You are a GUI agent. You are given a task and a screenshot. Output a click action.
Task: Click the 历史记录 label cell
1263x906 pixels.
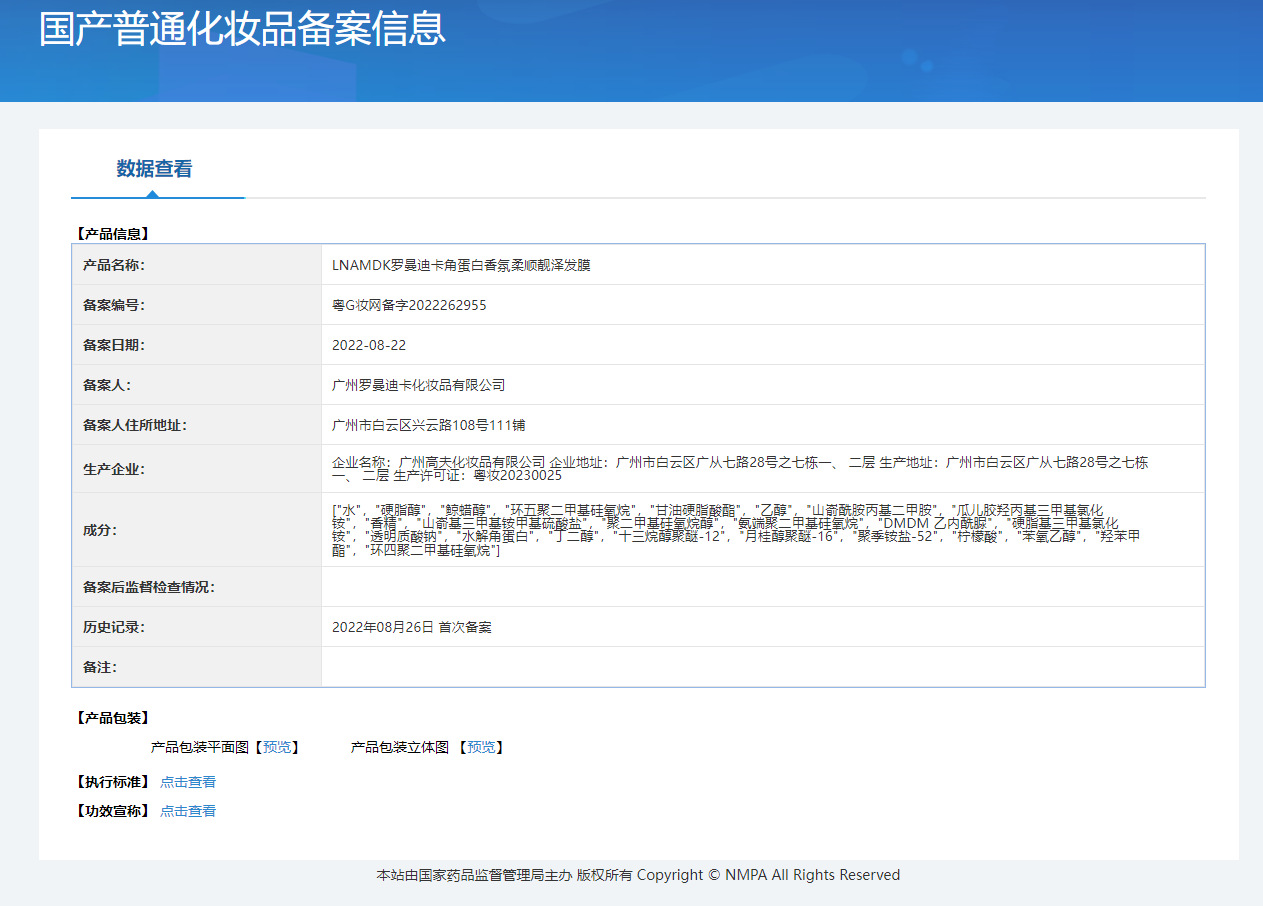point(197,627)
